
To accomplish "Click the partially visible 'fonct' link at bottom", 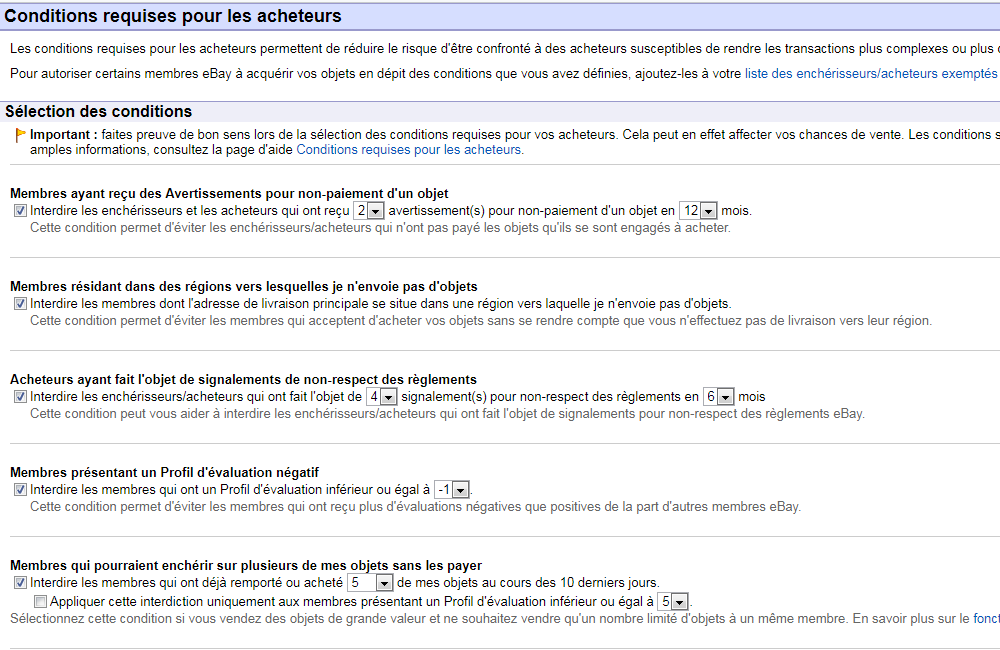I will click(986, 619).
